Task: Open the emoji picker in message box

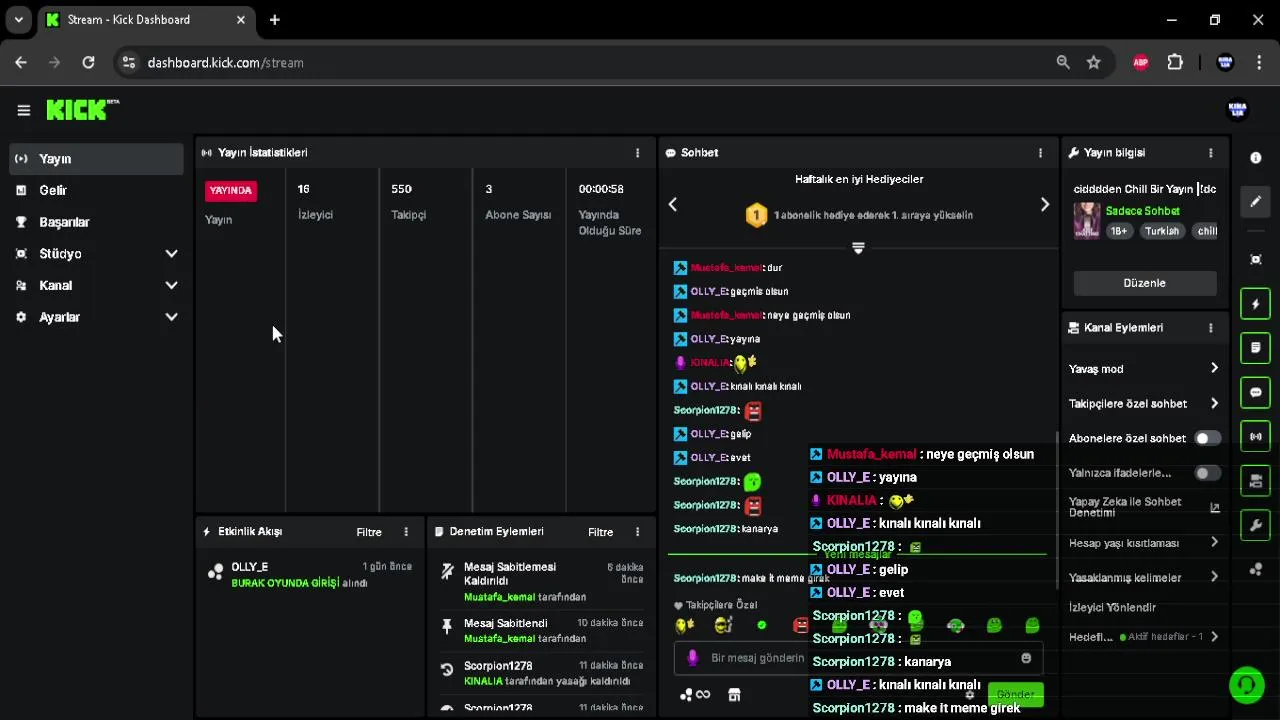Action: pyautogui.click(x=1026, y=658)
